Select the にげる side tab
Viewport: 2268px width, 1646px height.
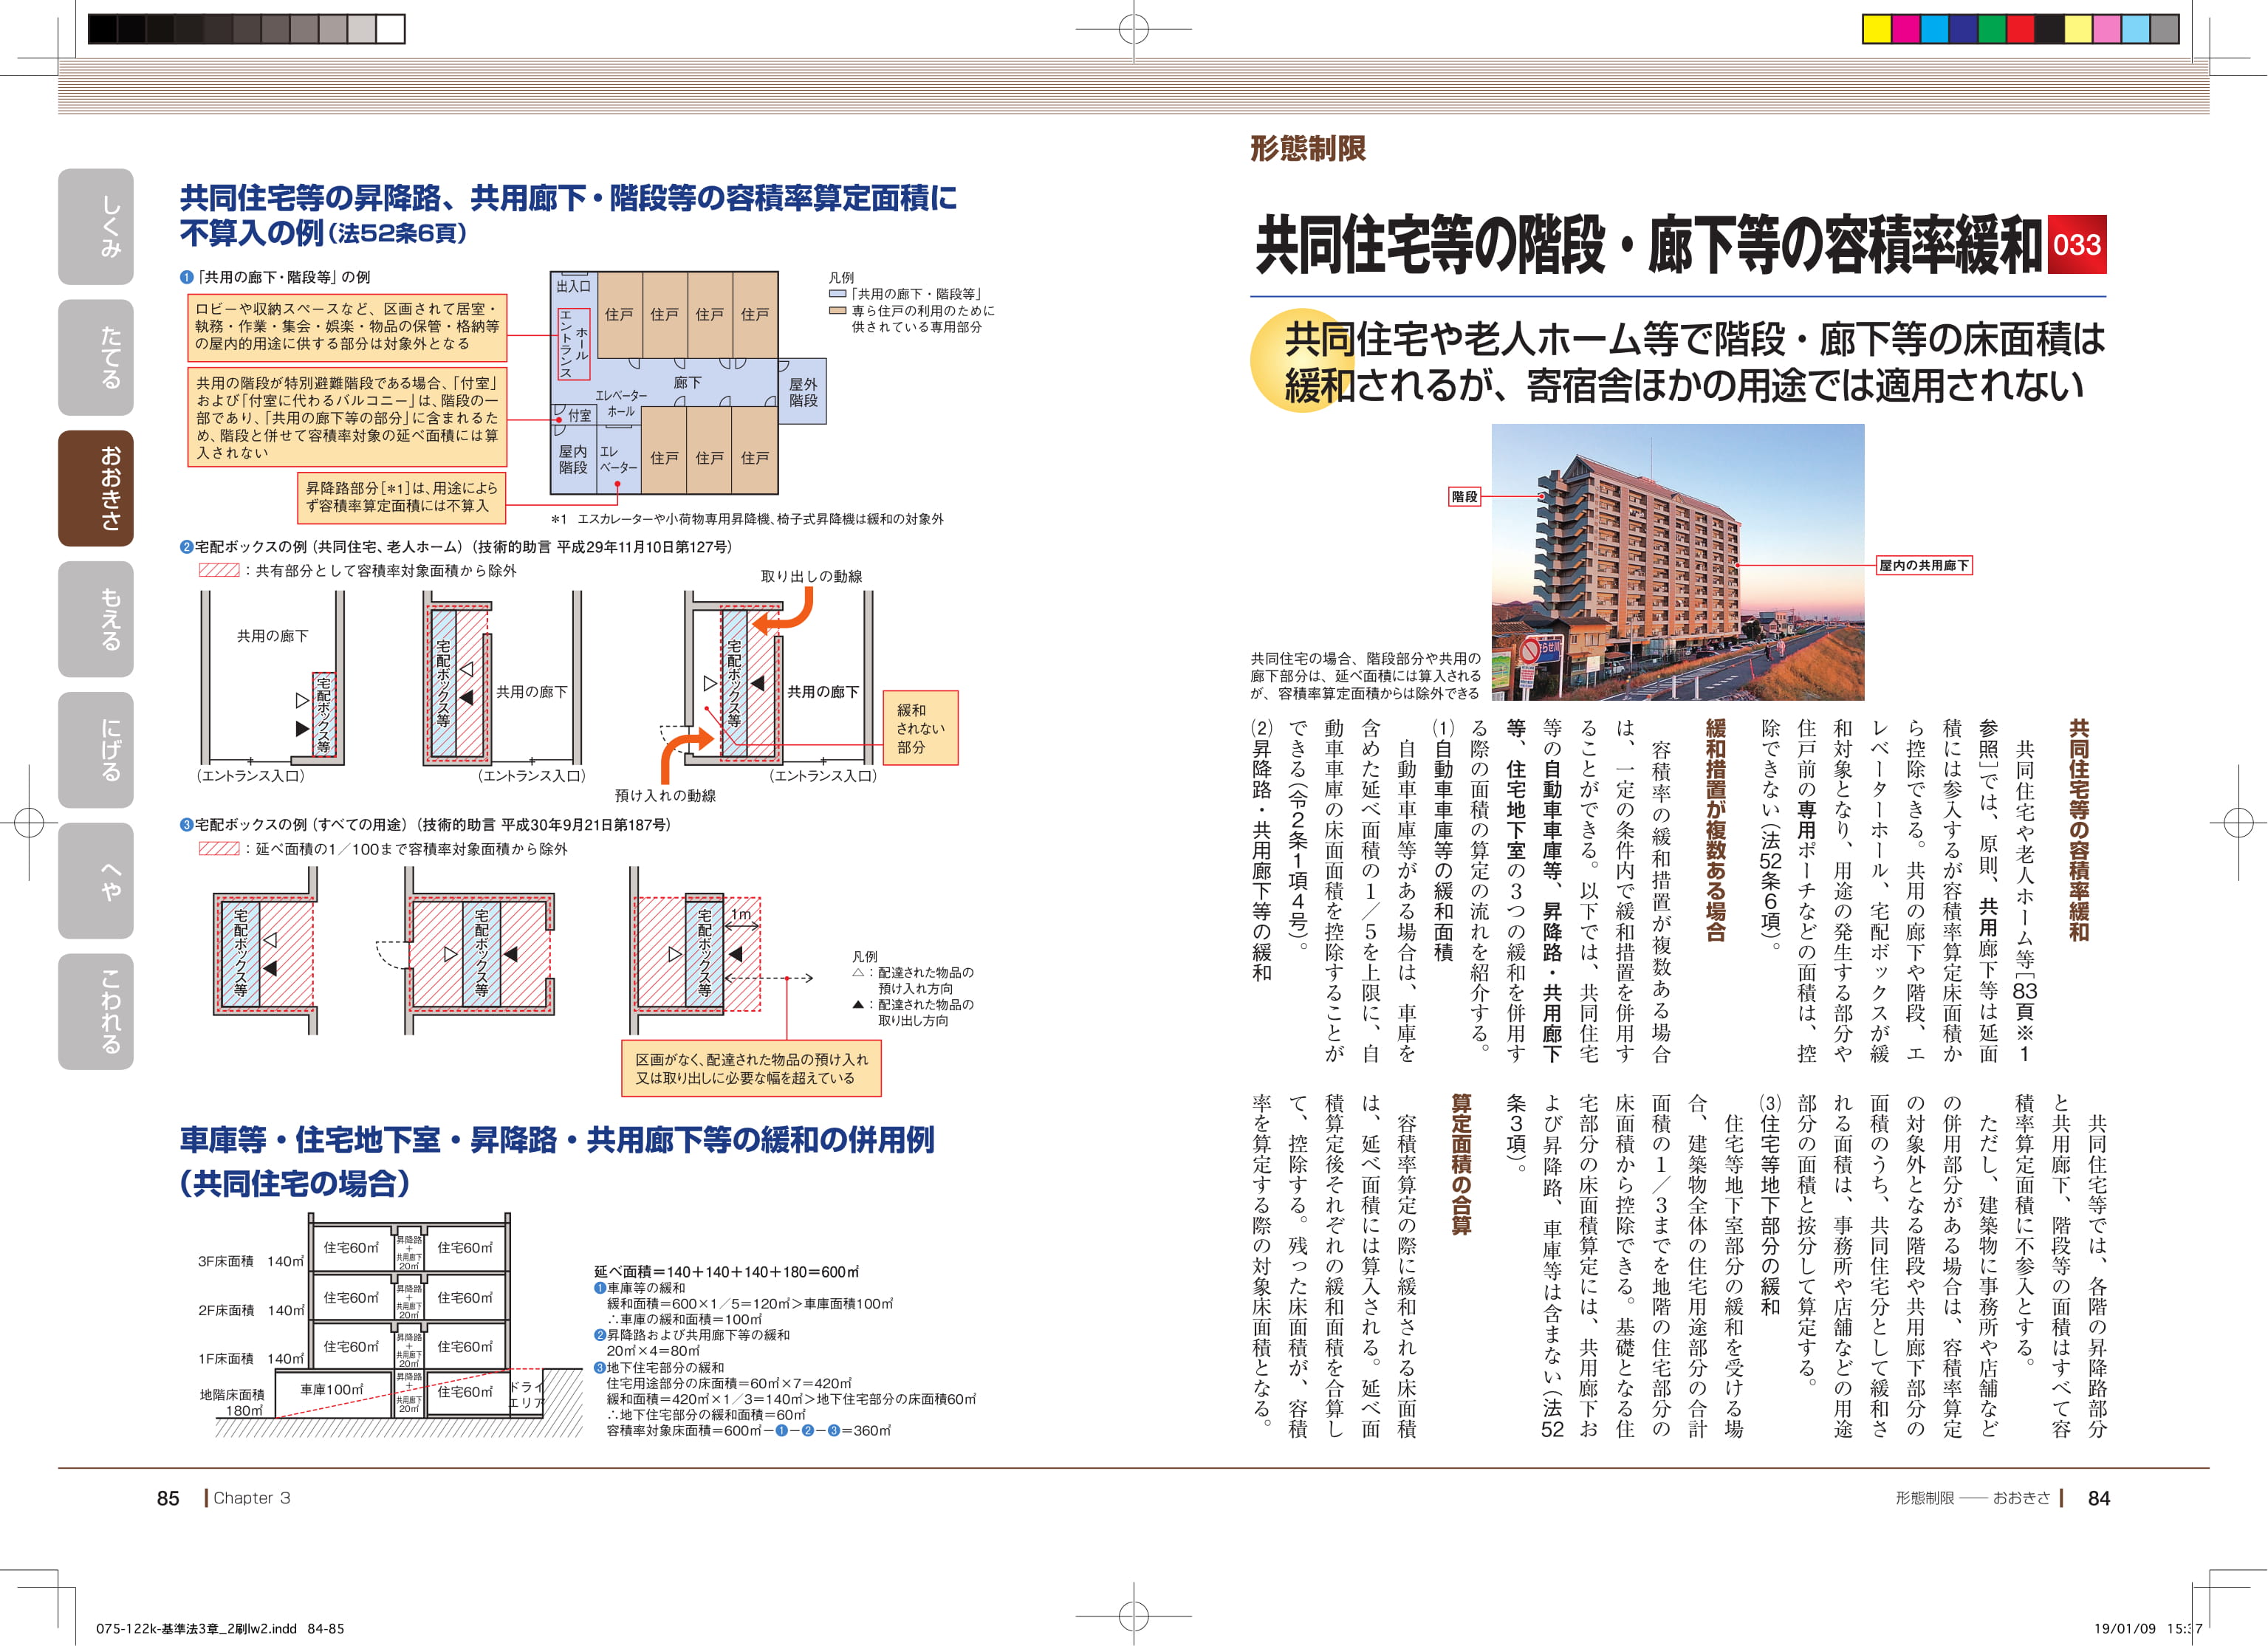[x=96, y=750]
